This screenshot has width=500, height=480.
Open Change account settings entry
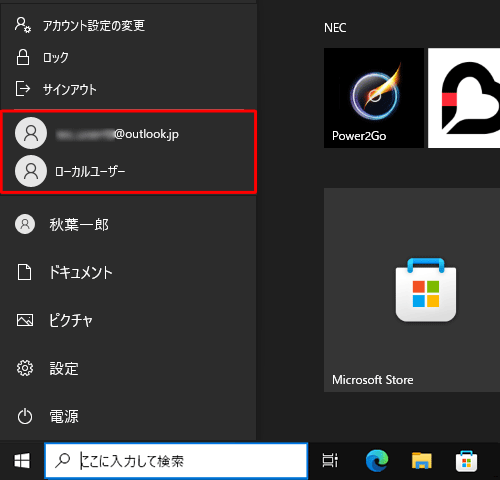point(128,25)
